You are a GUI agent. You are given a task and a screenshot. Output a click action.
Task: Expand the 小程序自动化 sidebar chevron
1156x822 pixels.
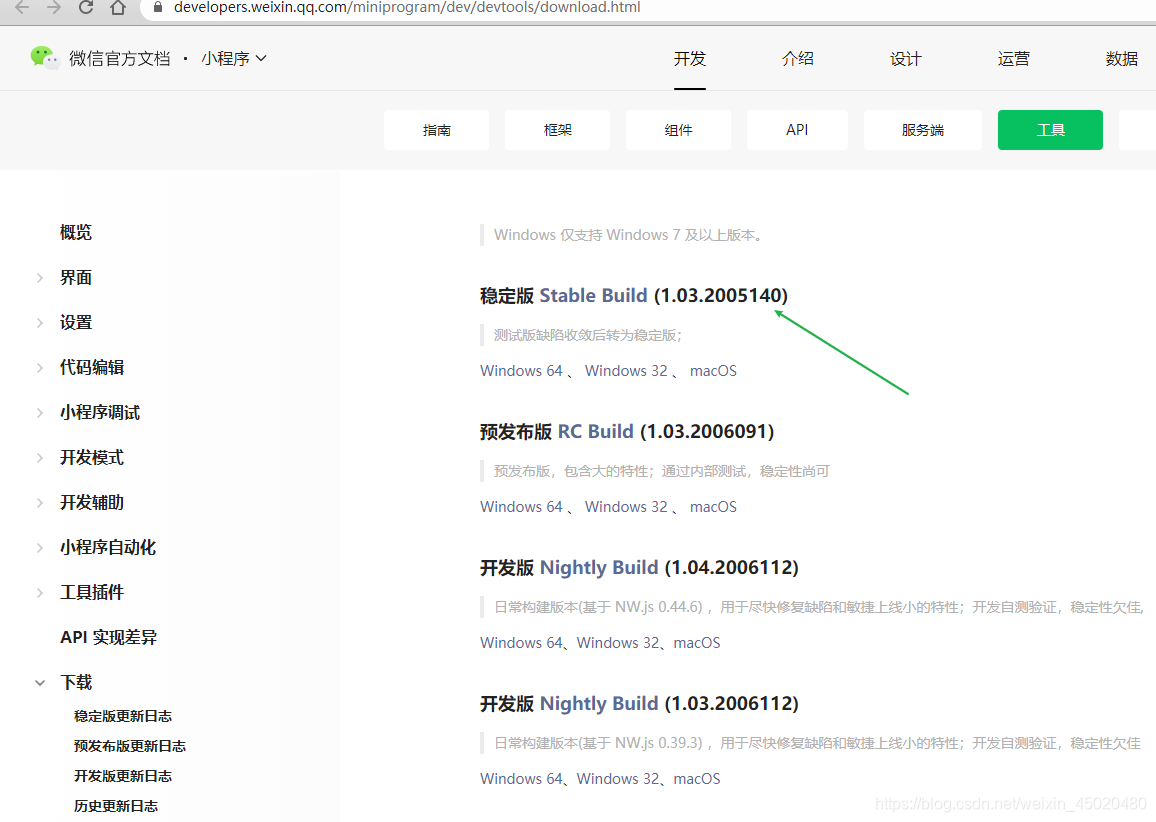[40, 548]
